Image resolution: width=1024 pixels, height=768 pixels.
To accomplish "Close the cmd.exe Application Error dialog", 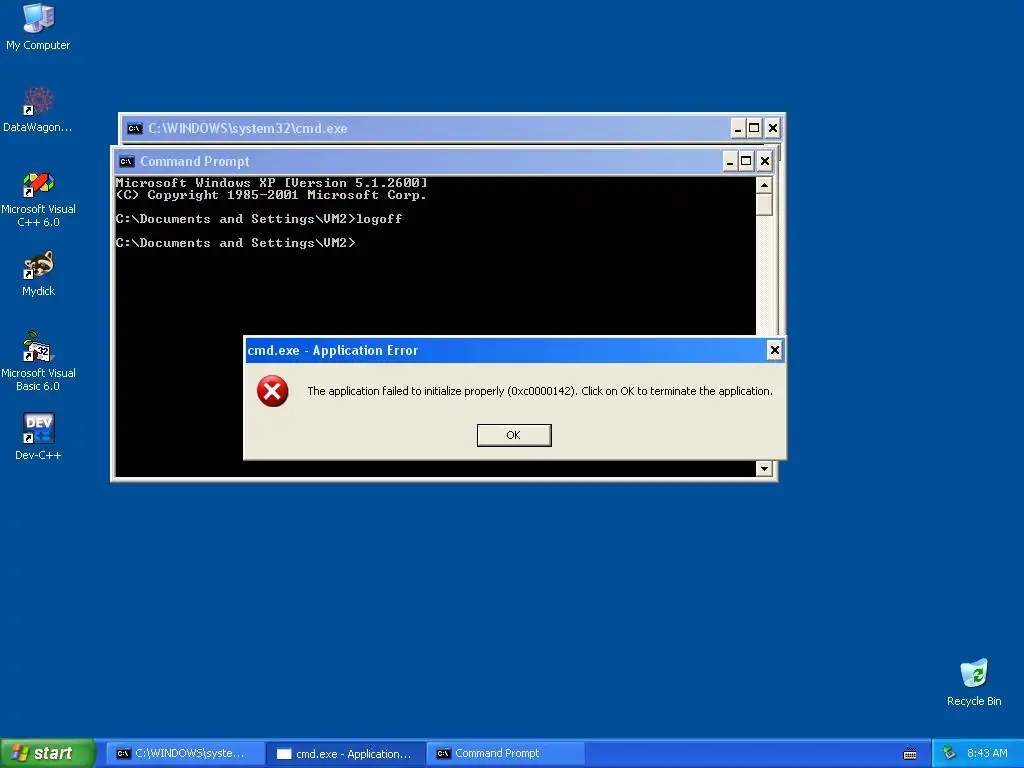I will click(x=775, y=350).
